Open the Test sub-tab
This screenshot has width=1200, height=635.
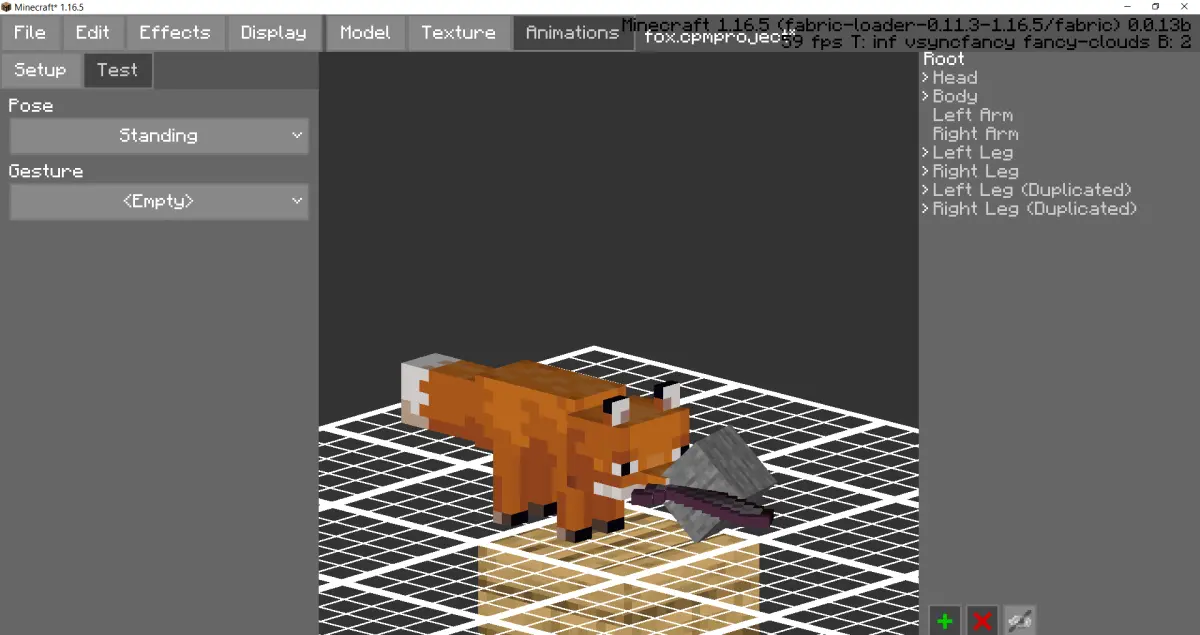click(x=117, y=71)
